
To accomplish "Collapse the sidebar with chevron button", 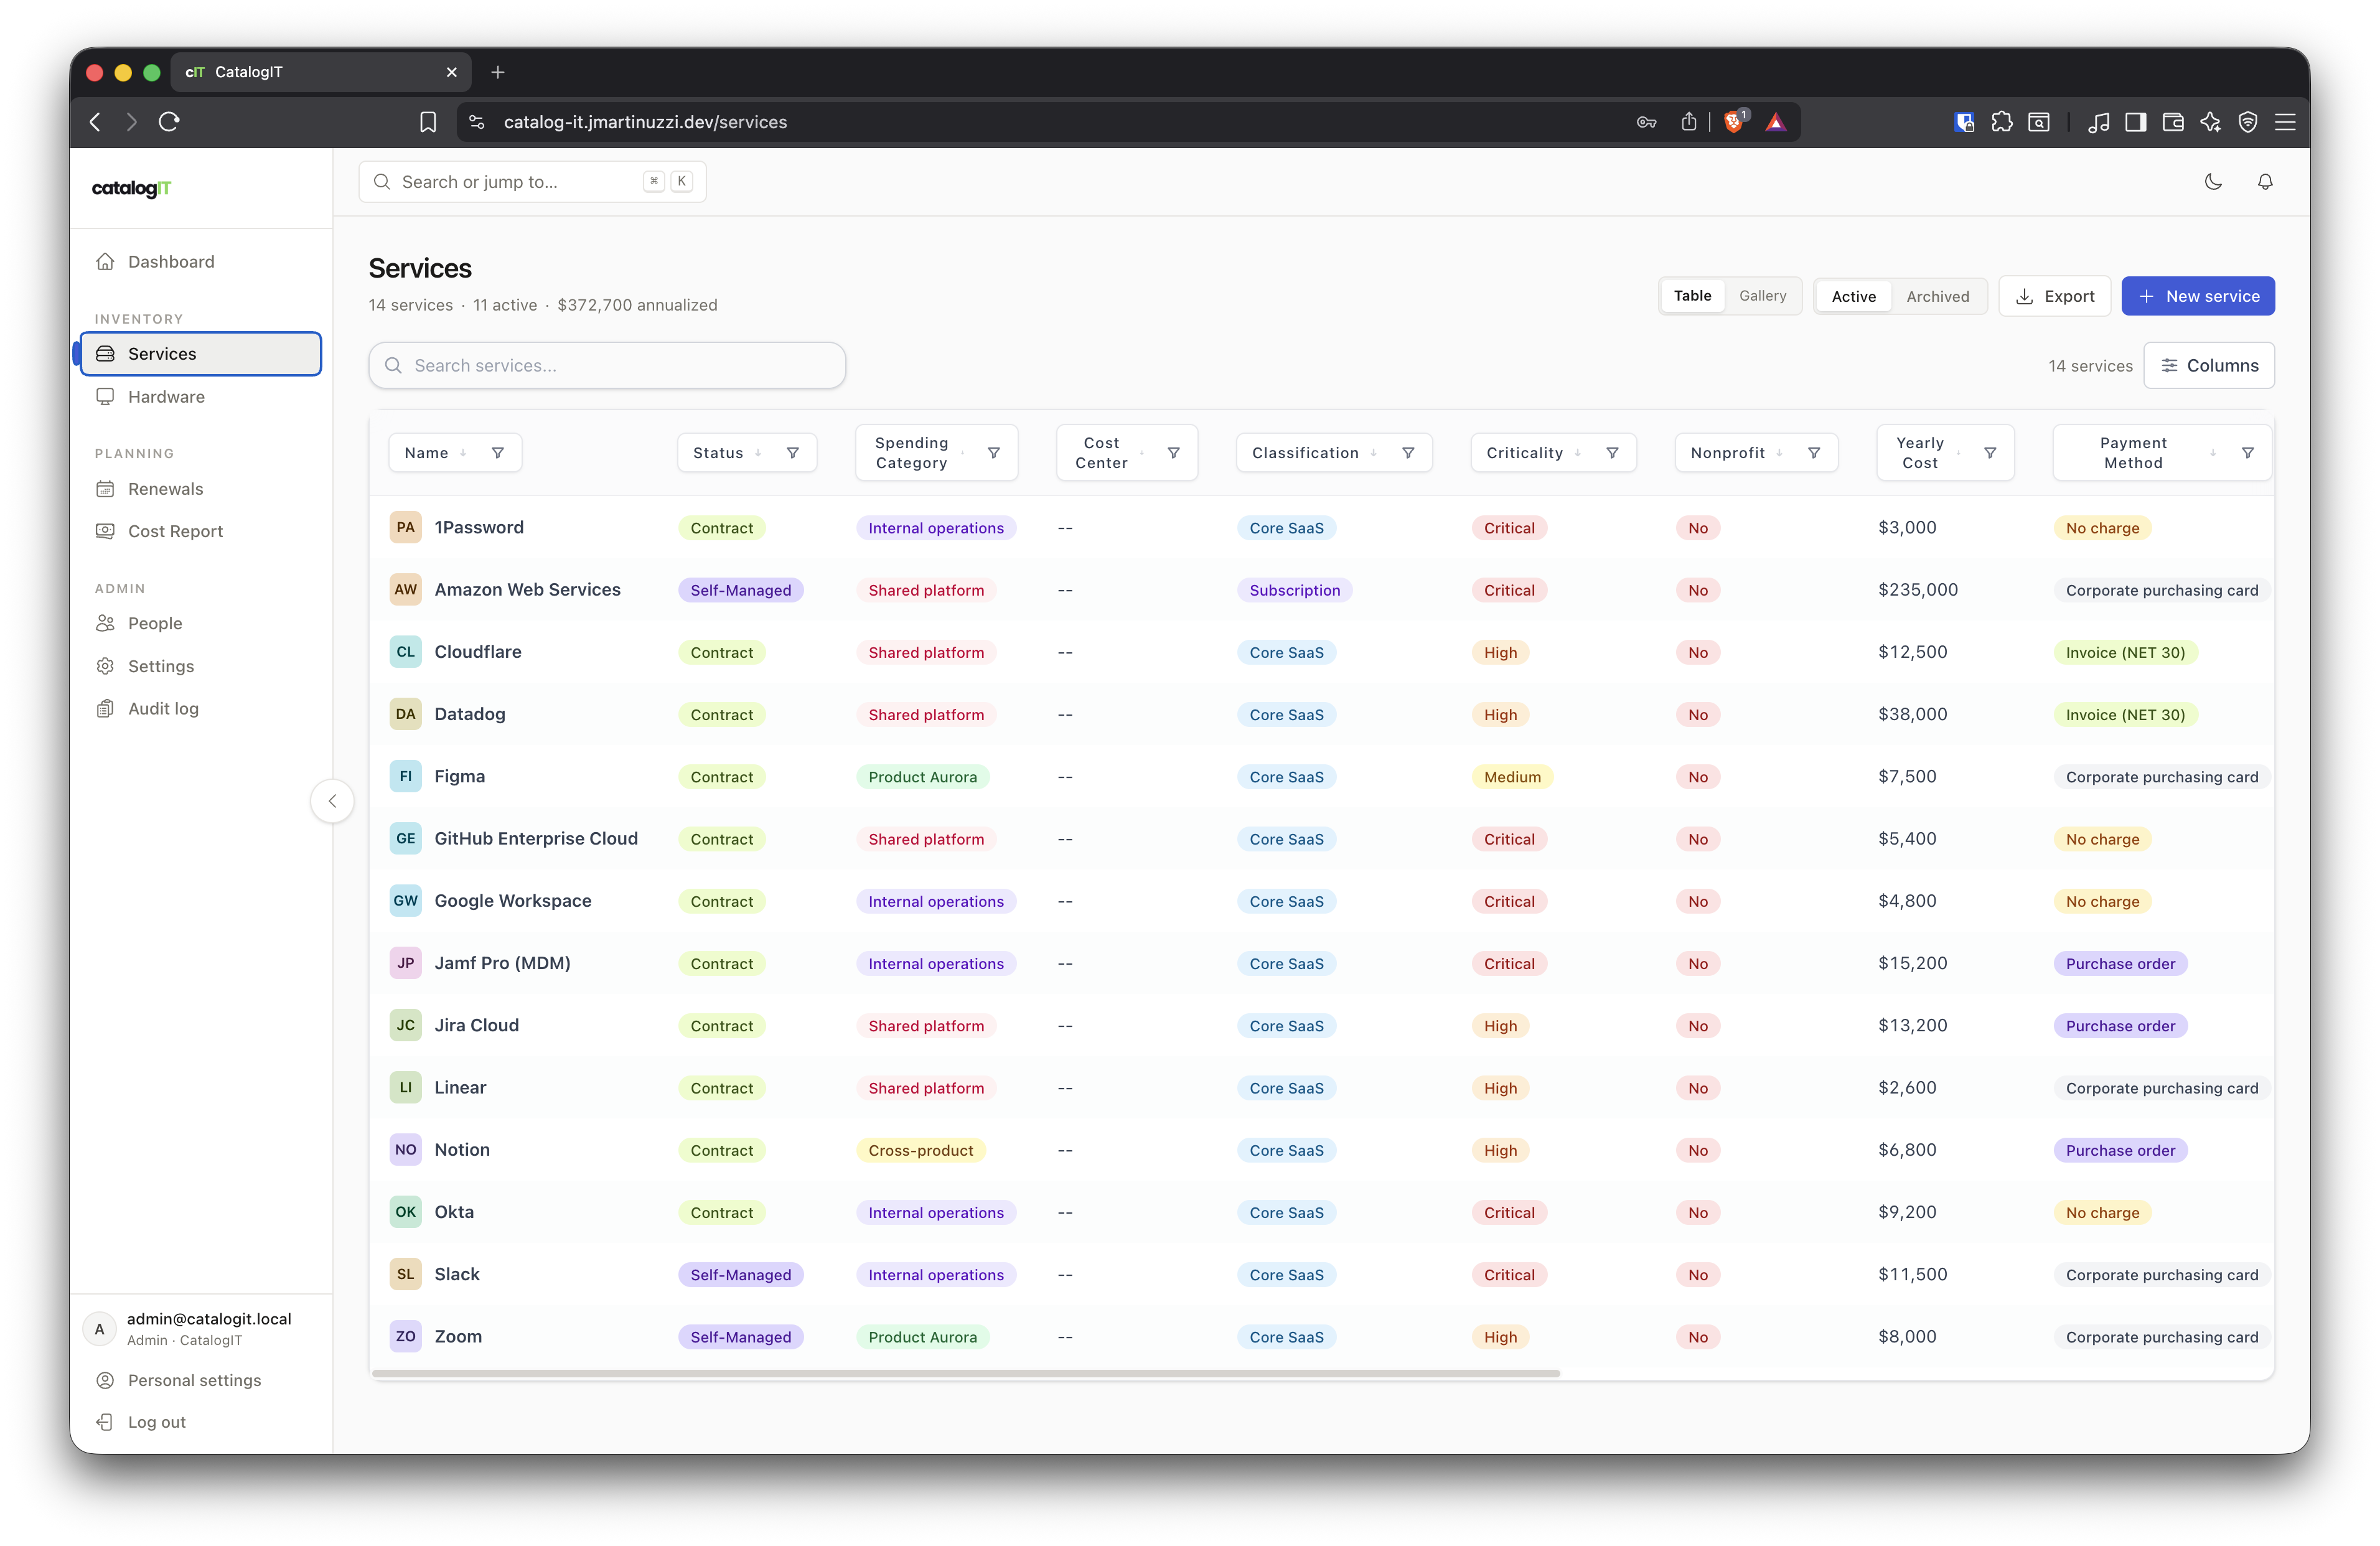I will (x=332, y=801).
